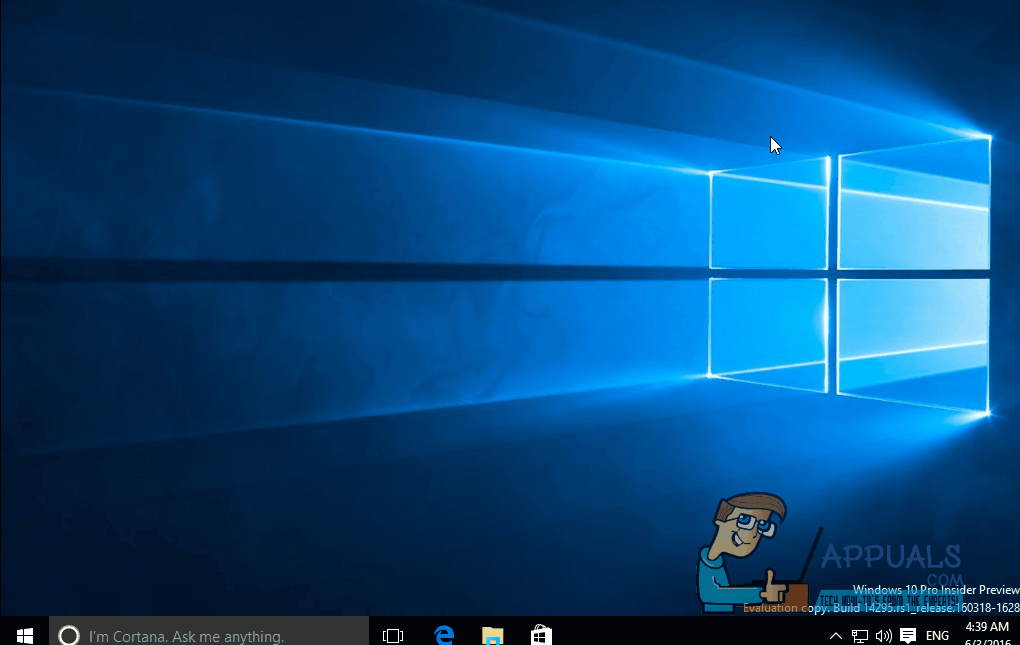Open the Windows Store app

tap(540, 635)
